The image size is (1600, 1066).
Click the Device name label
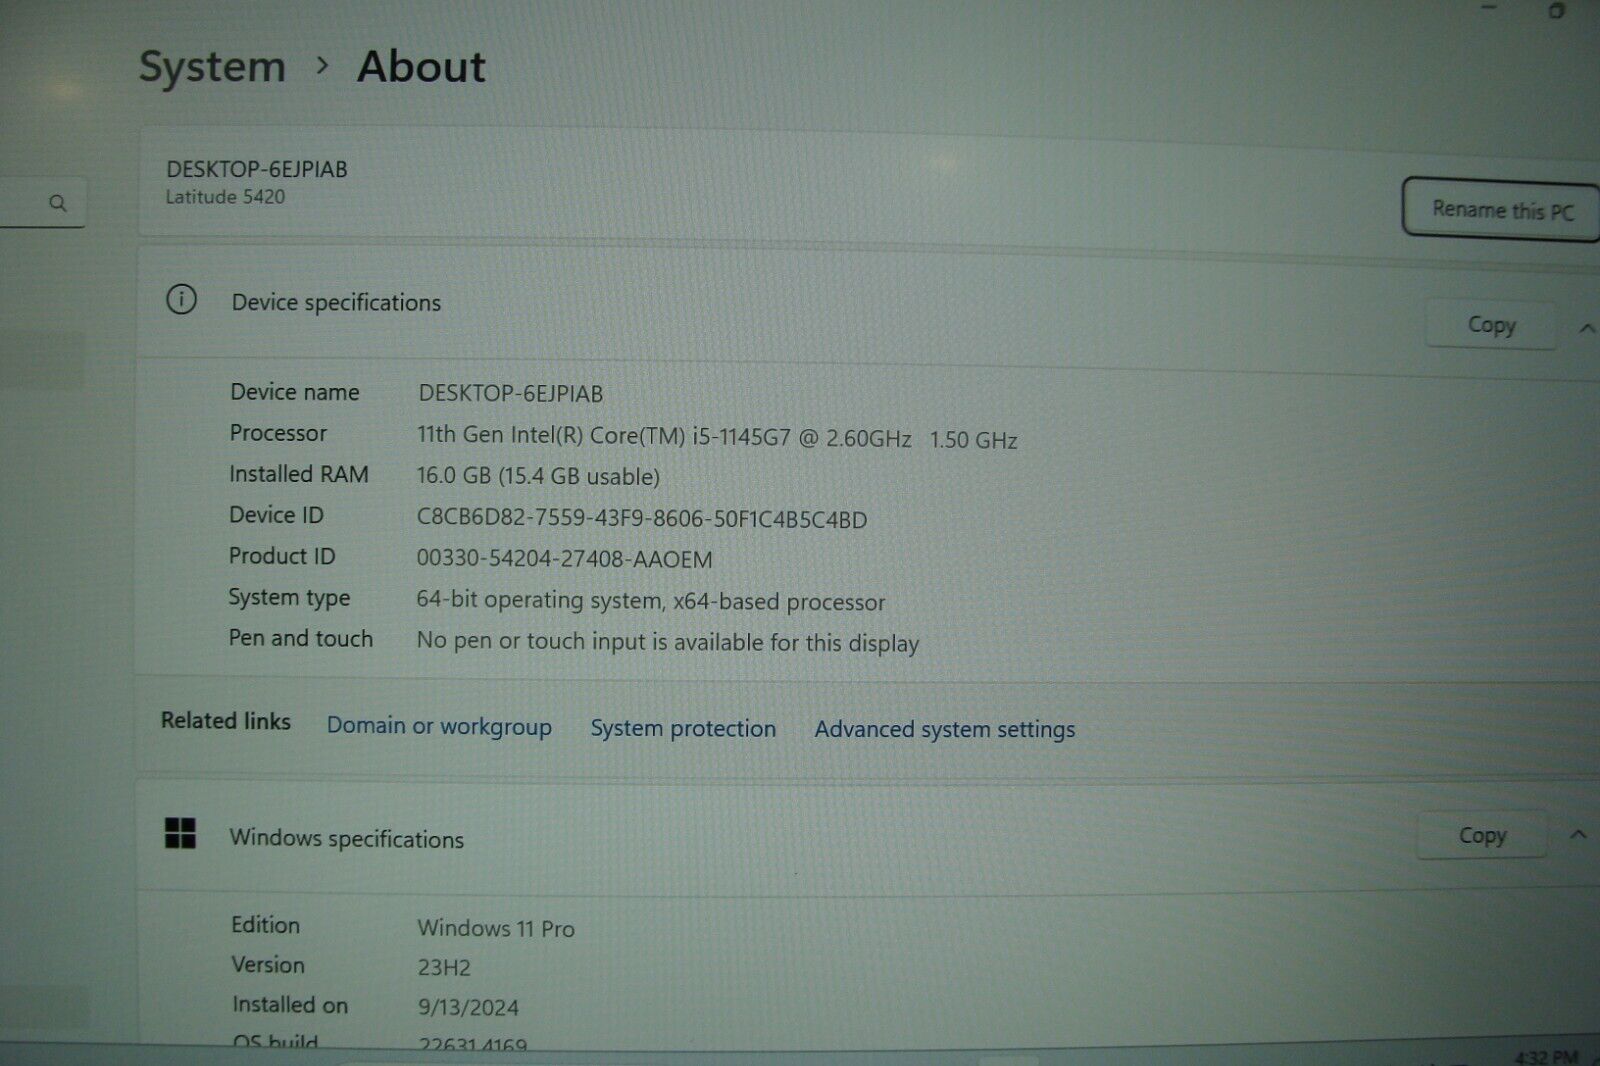[295, 392]
